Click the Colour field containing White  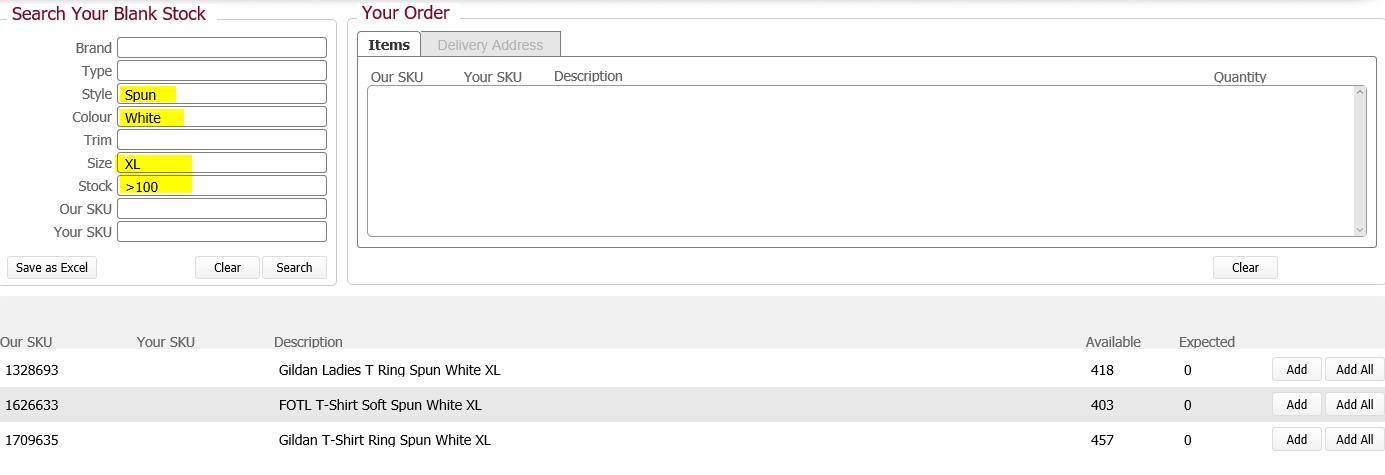[x=222, y=117]
